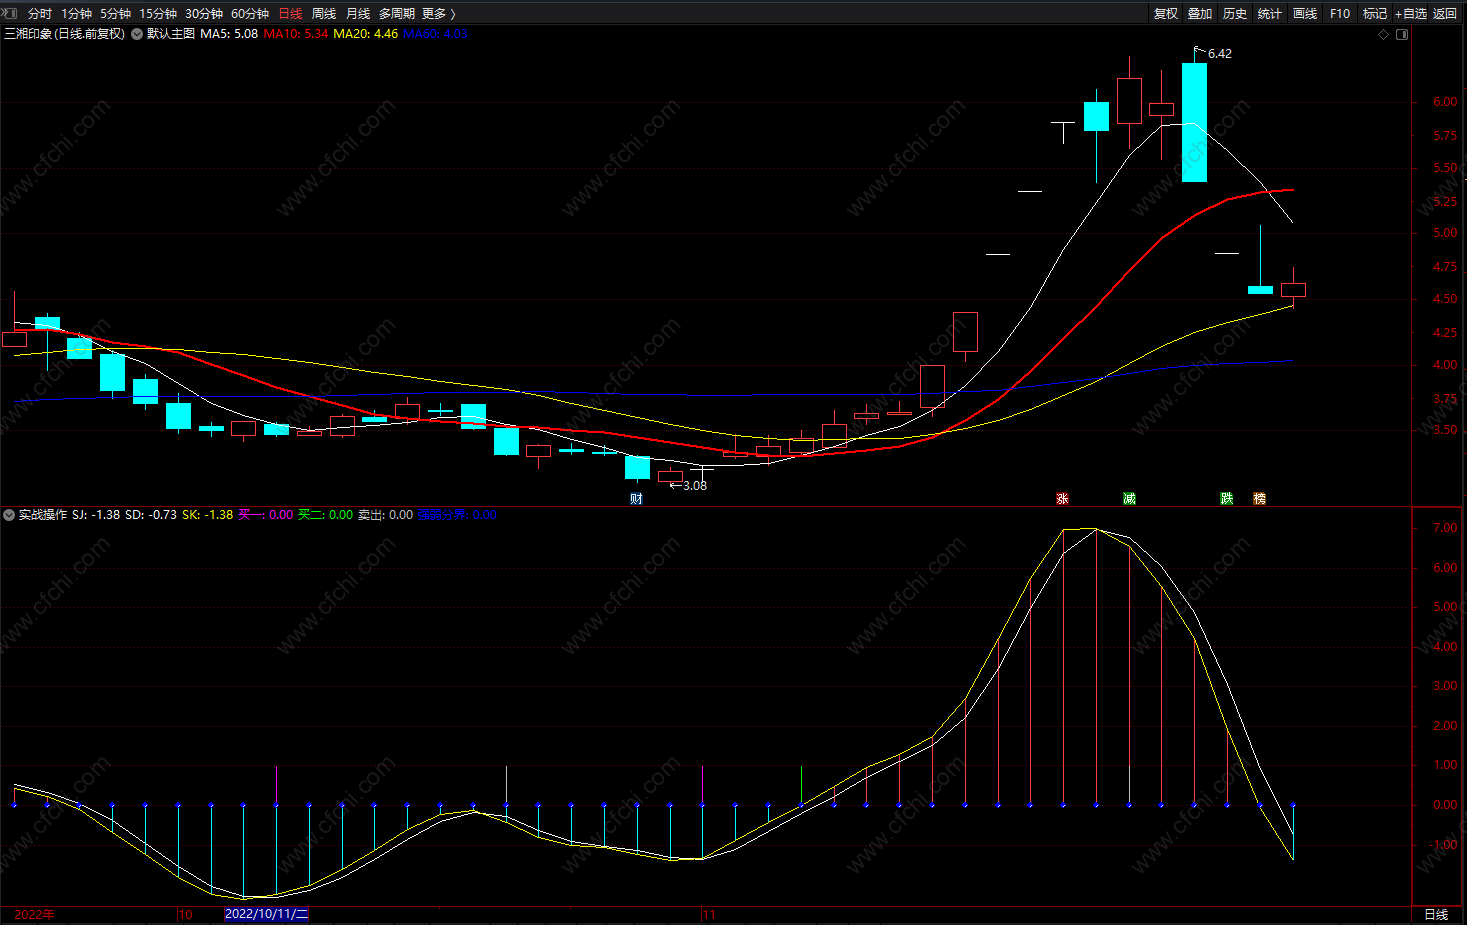Click the 买一: 0.00 value

pos(266,515)
